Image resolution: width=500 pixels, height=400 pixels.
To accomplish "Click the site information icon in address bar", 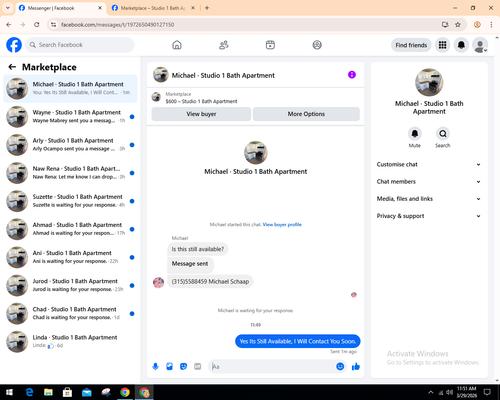I will tap(53, 25).
